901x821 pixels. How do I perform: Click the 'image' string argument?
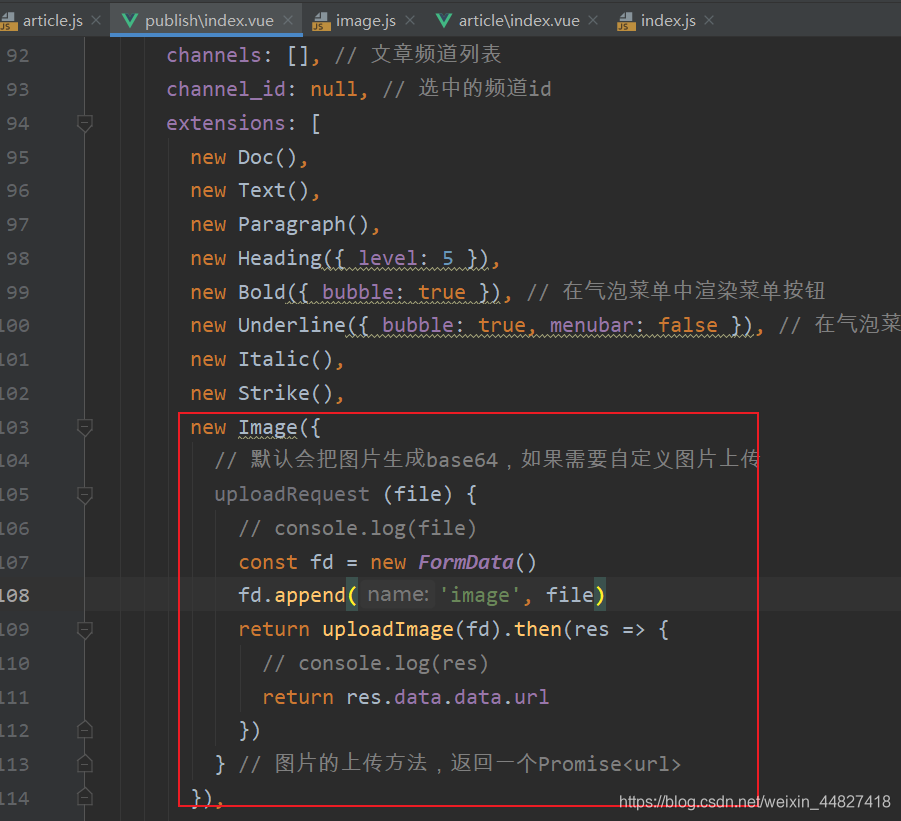coord(480,596)
